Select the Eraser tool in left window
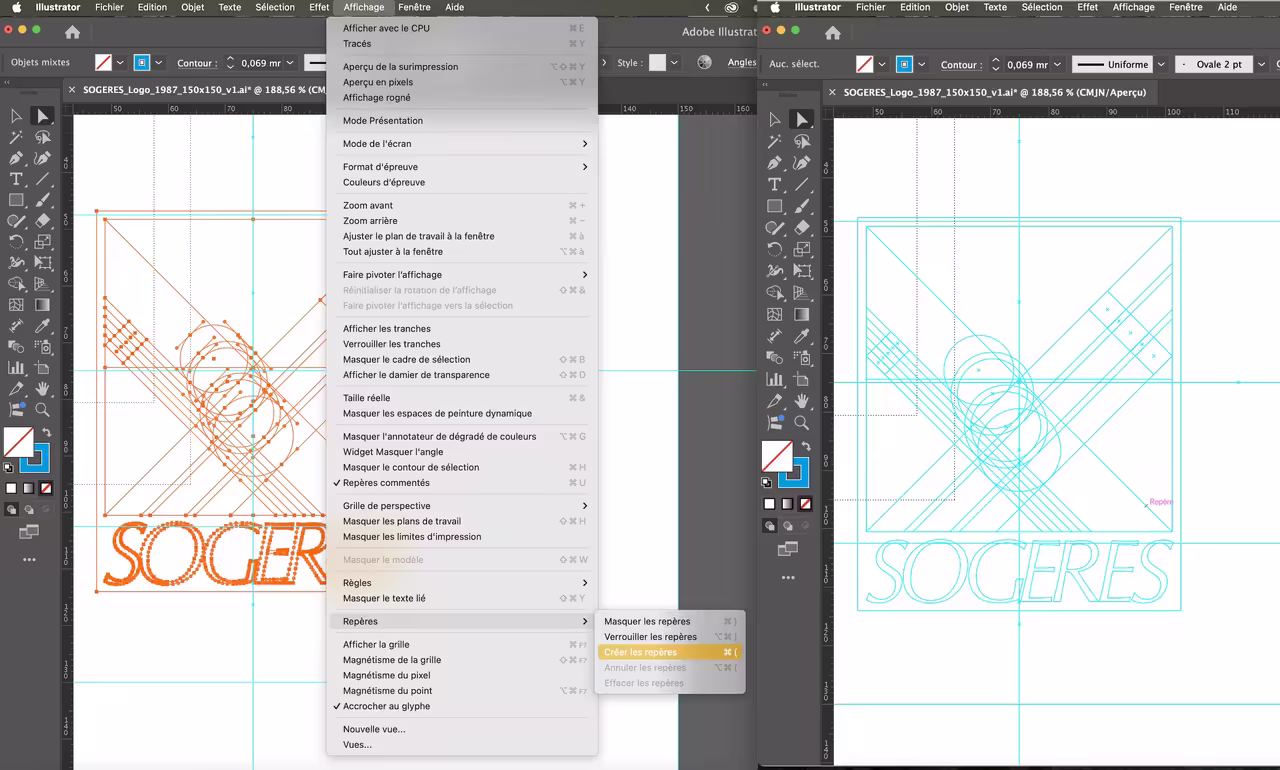The width and height of the screenshot is (1280, 770). [x=42, y=221]
